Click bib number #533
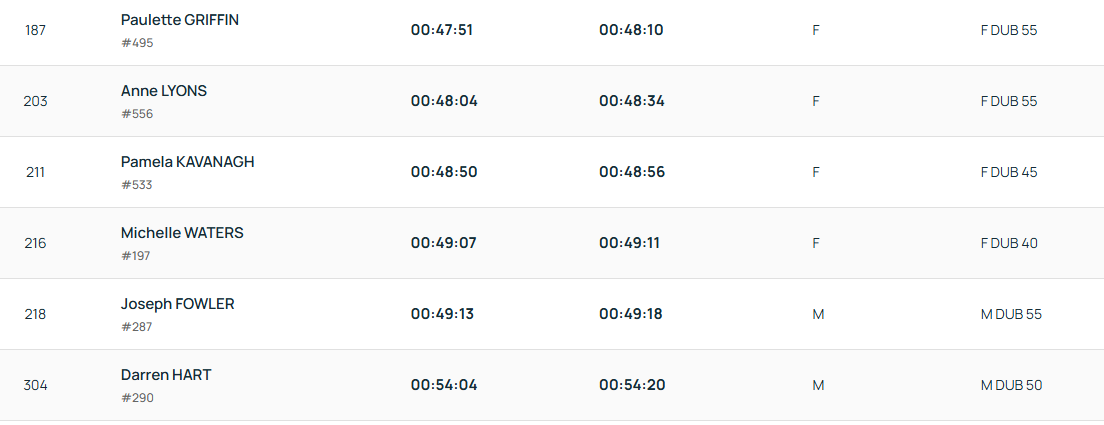The width and height of the screenshot is (1104, 425). [x=137, y=185]
